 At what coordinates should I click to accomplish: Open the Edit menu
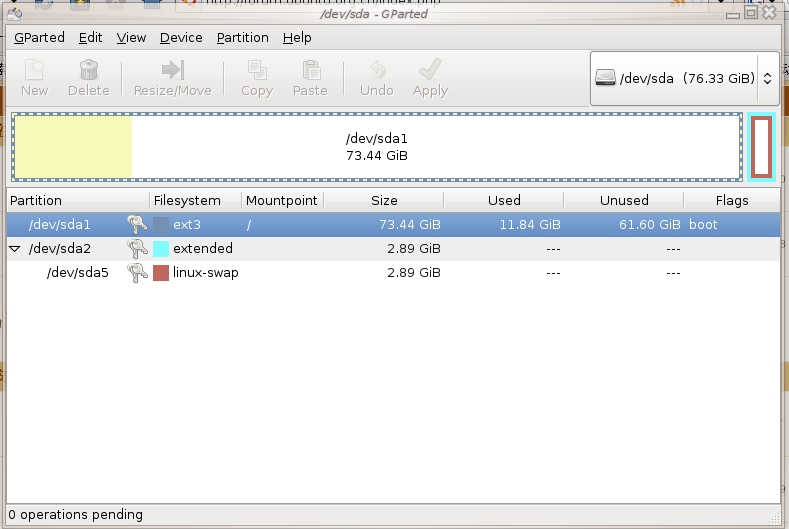[x=91, y=38]
